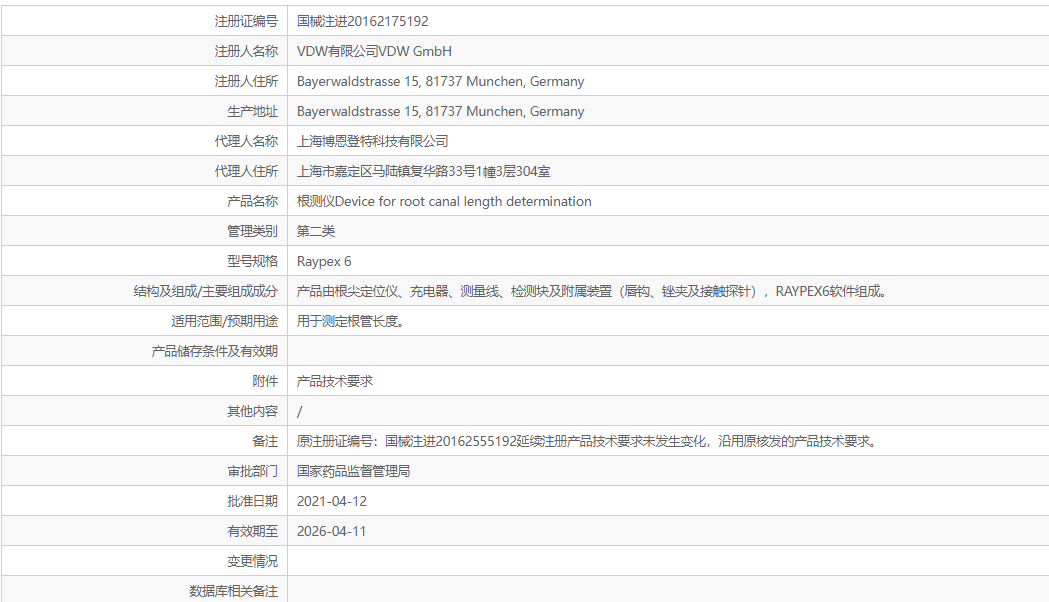Click the slash value in 其他内容 row
Viewport: 1049px width, 602px height.
300,412
